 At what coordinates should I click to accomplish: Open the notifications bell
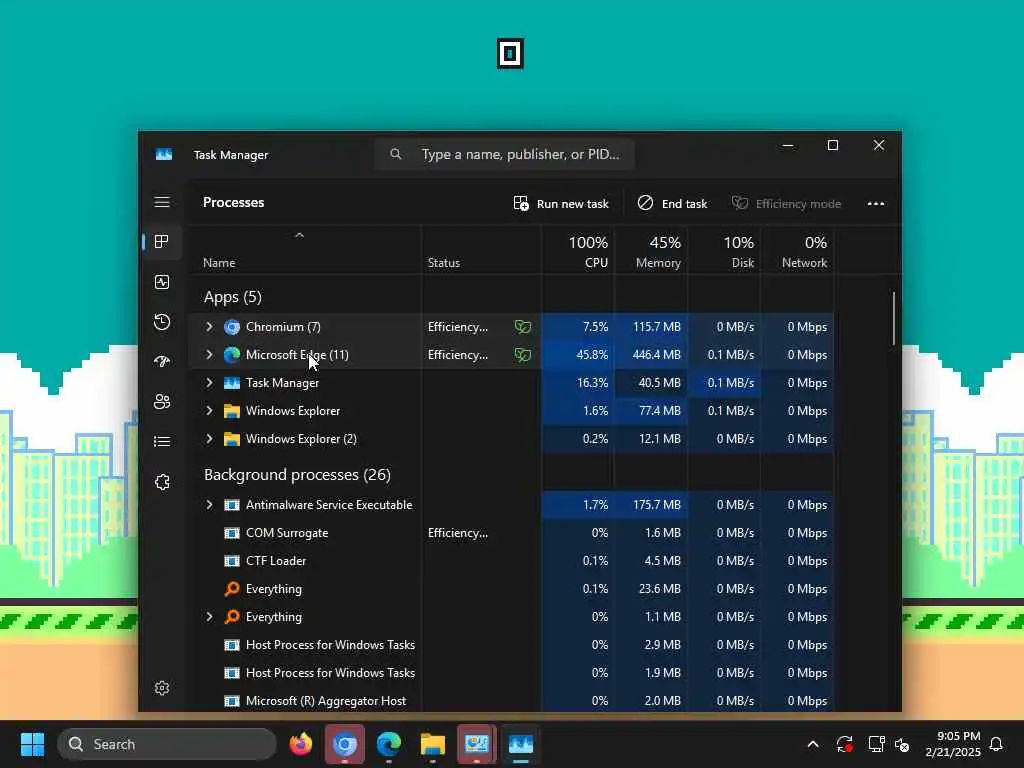pyautogui.click(x=996, y=744)
